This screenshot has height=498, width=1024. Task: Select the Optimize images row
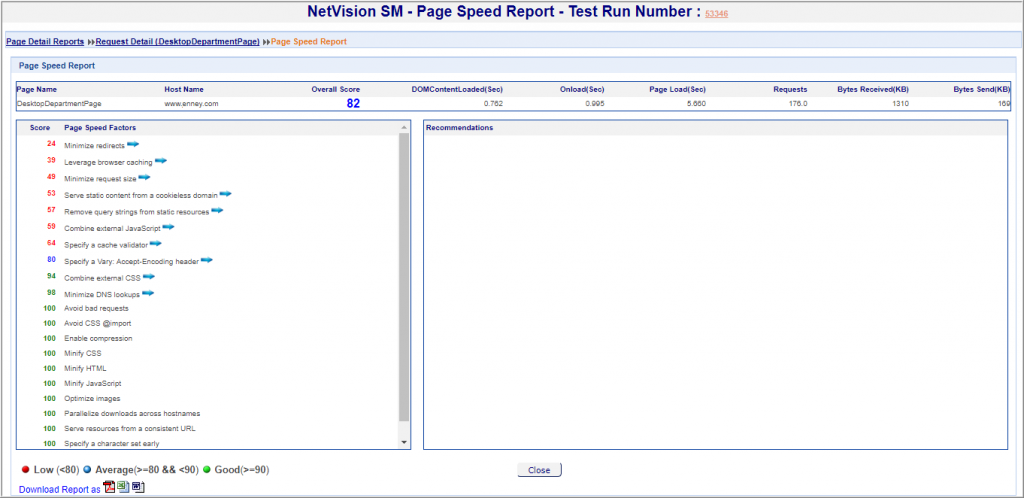click(92, 398)
